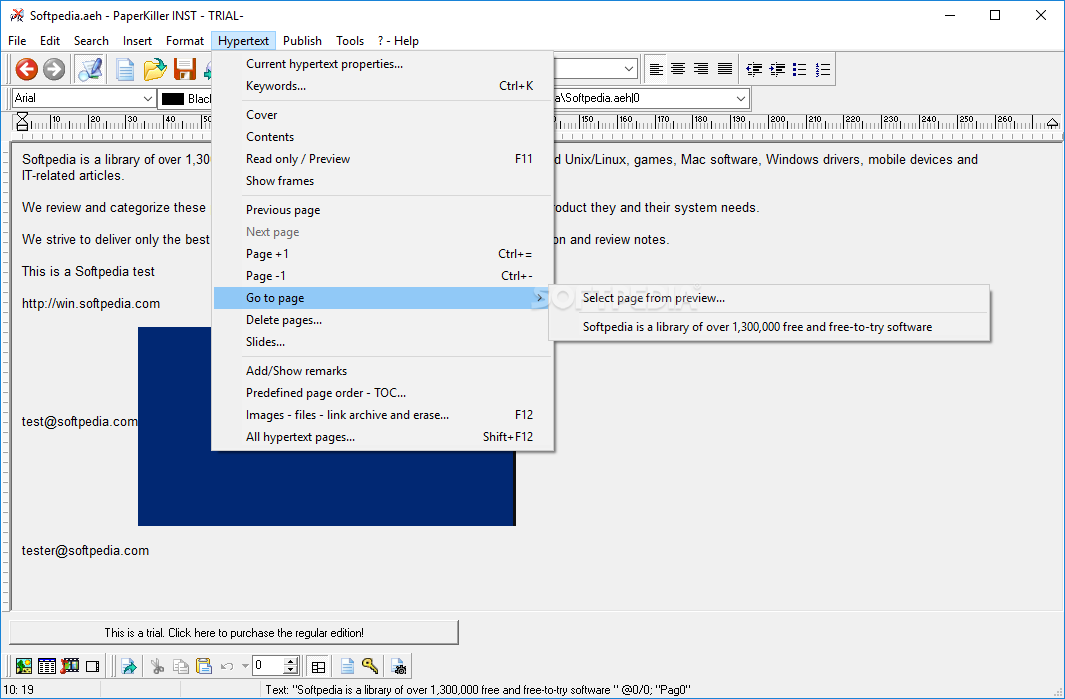This screenshot has height=699, width=1065.
Task: Choose Page -1
Action: click(383, 276)
